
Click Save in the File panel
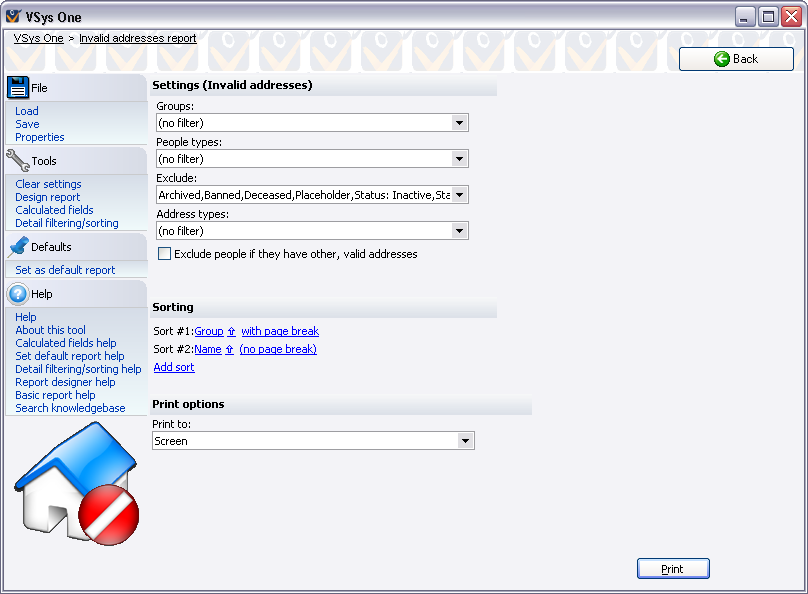pyautogui.click(x=27, y=124)
